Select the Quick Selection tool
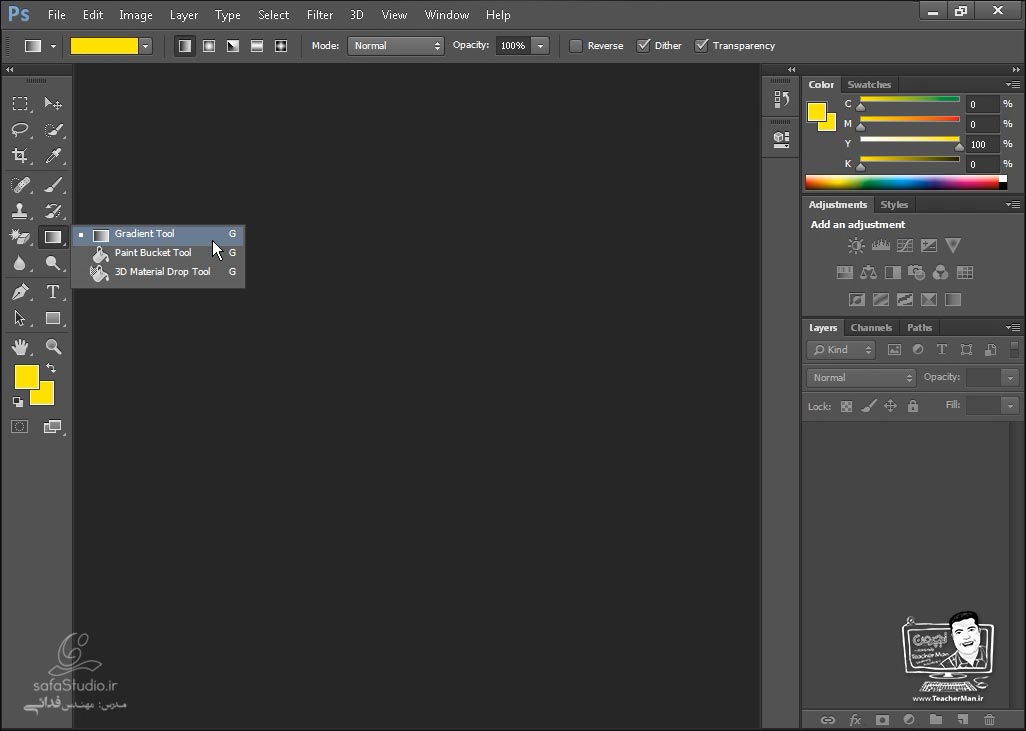The height and width of the screenshot is (731, 1026). tap(53, 130)
